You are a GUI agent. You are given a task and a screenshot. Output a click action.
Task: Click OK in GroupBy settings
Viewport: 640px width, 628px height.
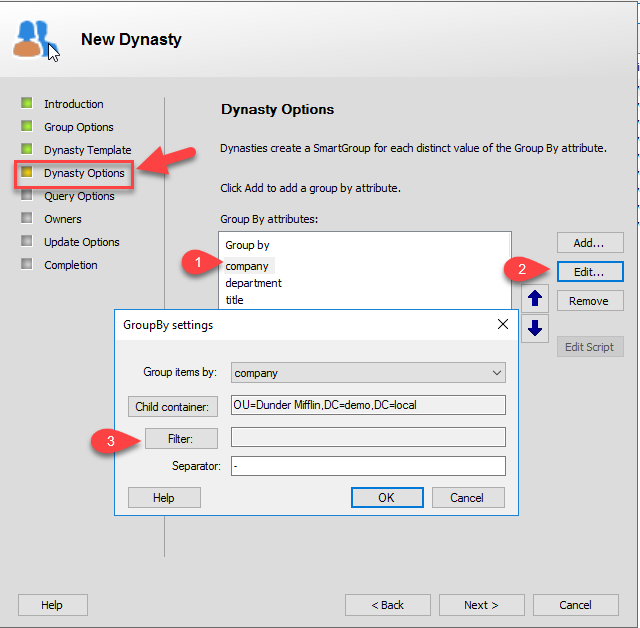[x=387, y=497]
